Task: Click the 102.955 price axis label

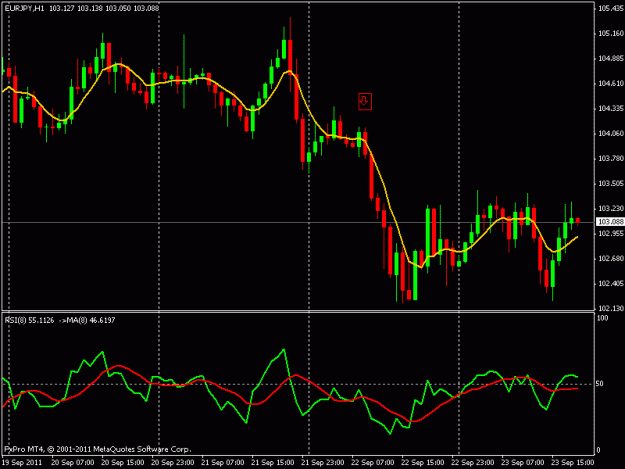Action: [x=611, y=234]
